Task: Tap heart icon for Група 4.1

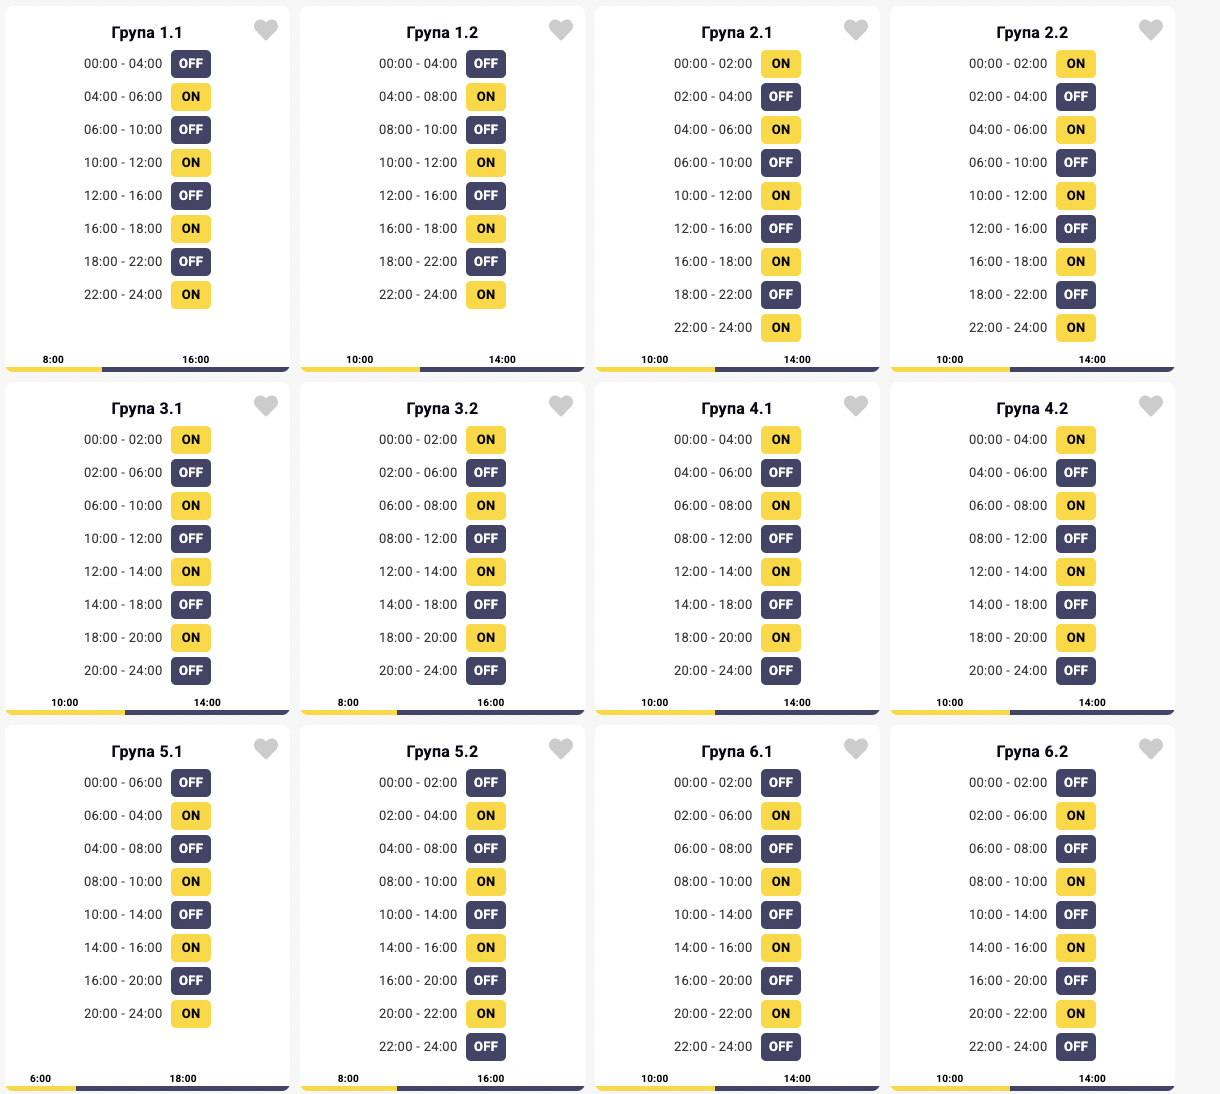Action: click(x=855, y=406)
